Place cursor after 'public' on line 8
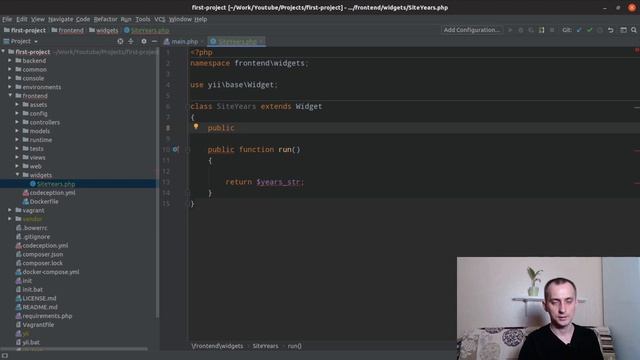 click(x=235, y=128)
